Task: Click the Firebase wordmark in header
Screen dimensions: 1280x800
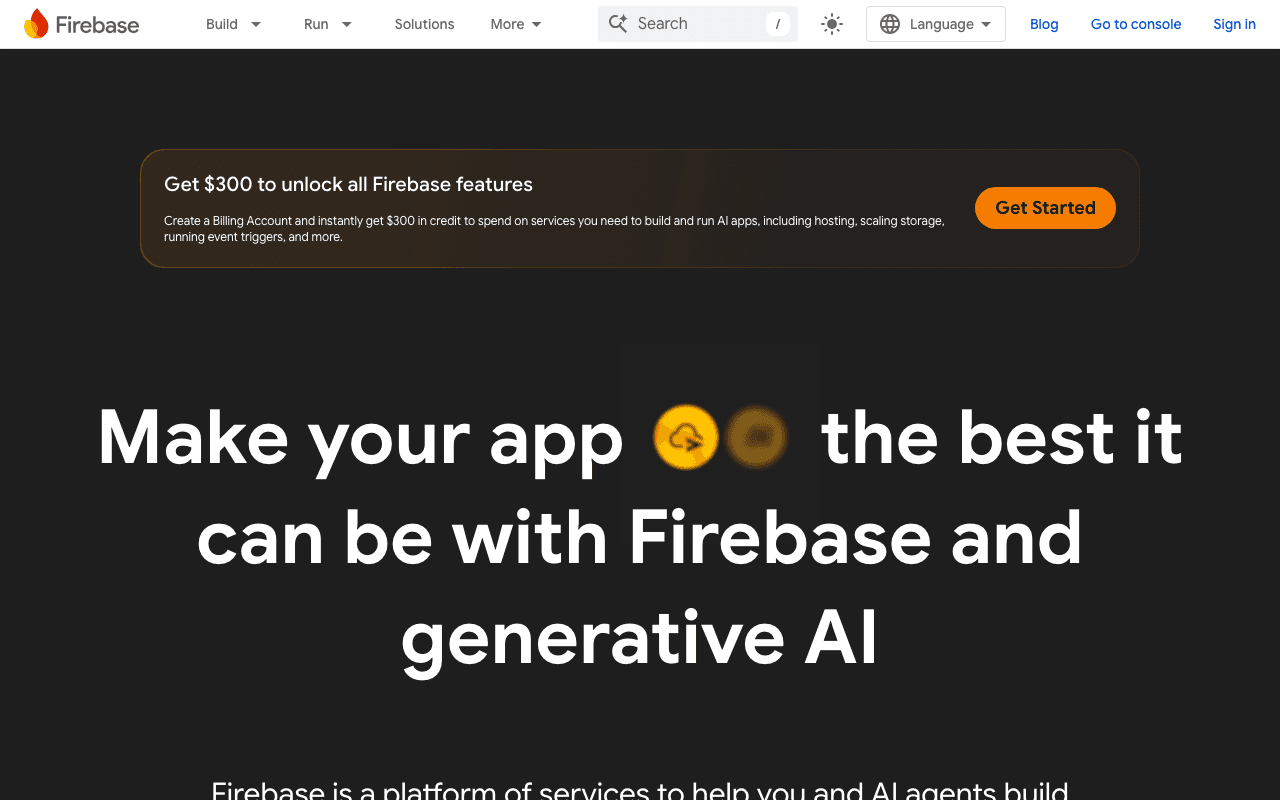Action: pos(97,25)
